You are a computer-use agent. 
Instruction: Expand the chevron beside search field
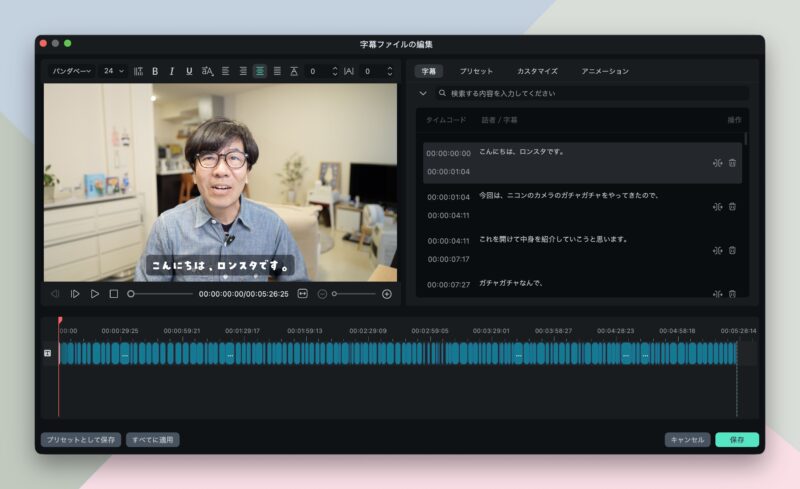[423, 93]
